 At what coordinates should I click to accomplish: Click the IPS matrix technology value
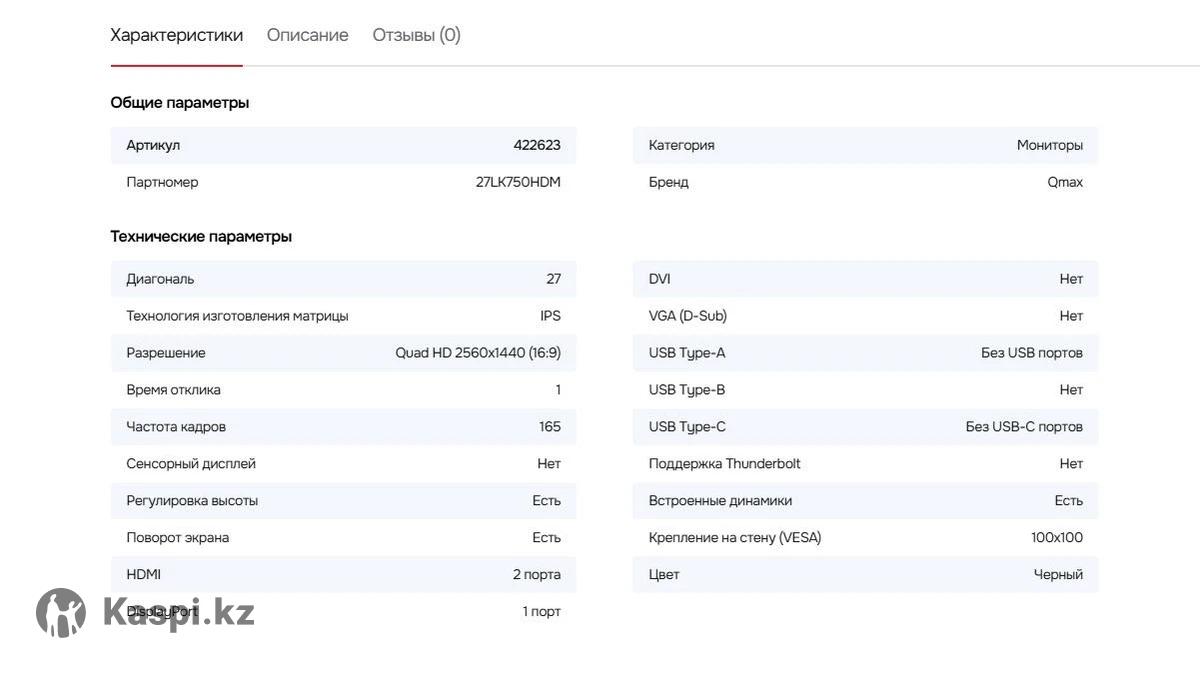tap(550, 316)
